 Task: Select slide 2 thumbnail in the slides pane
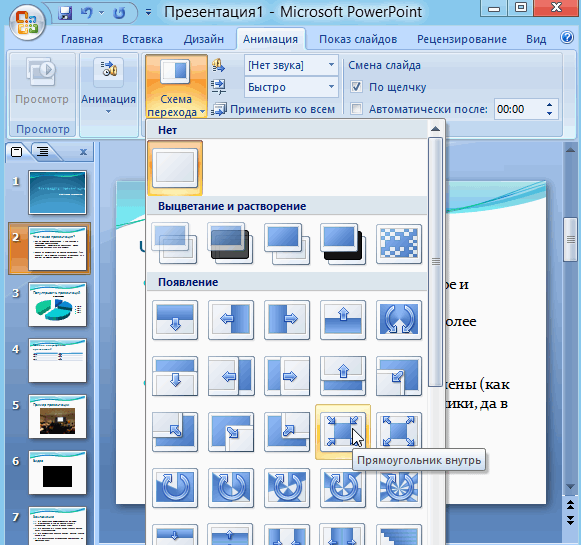57,249
